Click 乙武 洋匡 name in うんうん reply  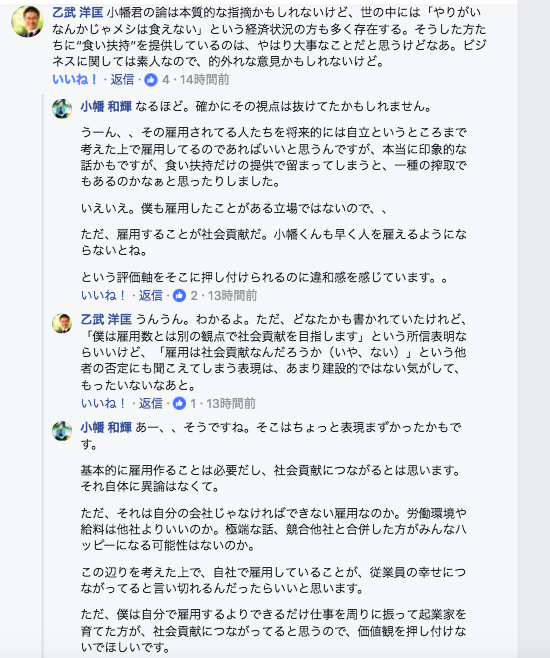(106, 319)
